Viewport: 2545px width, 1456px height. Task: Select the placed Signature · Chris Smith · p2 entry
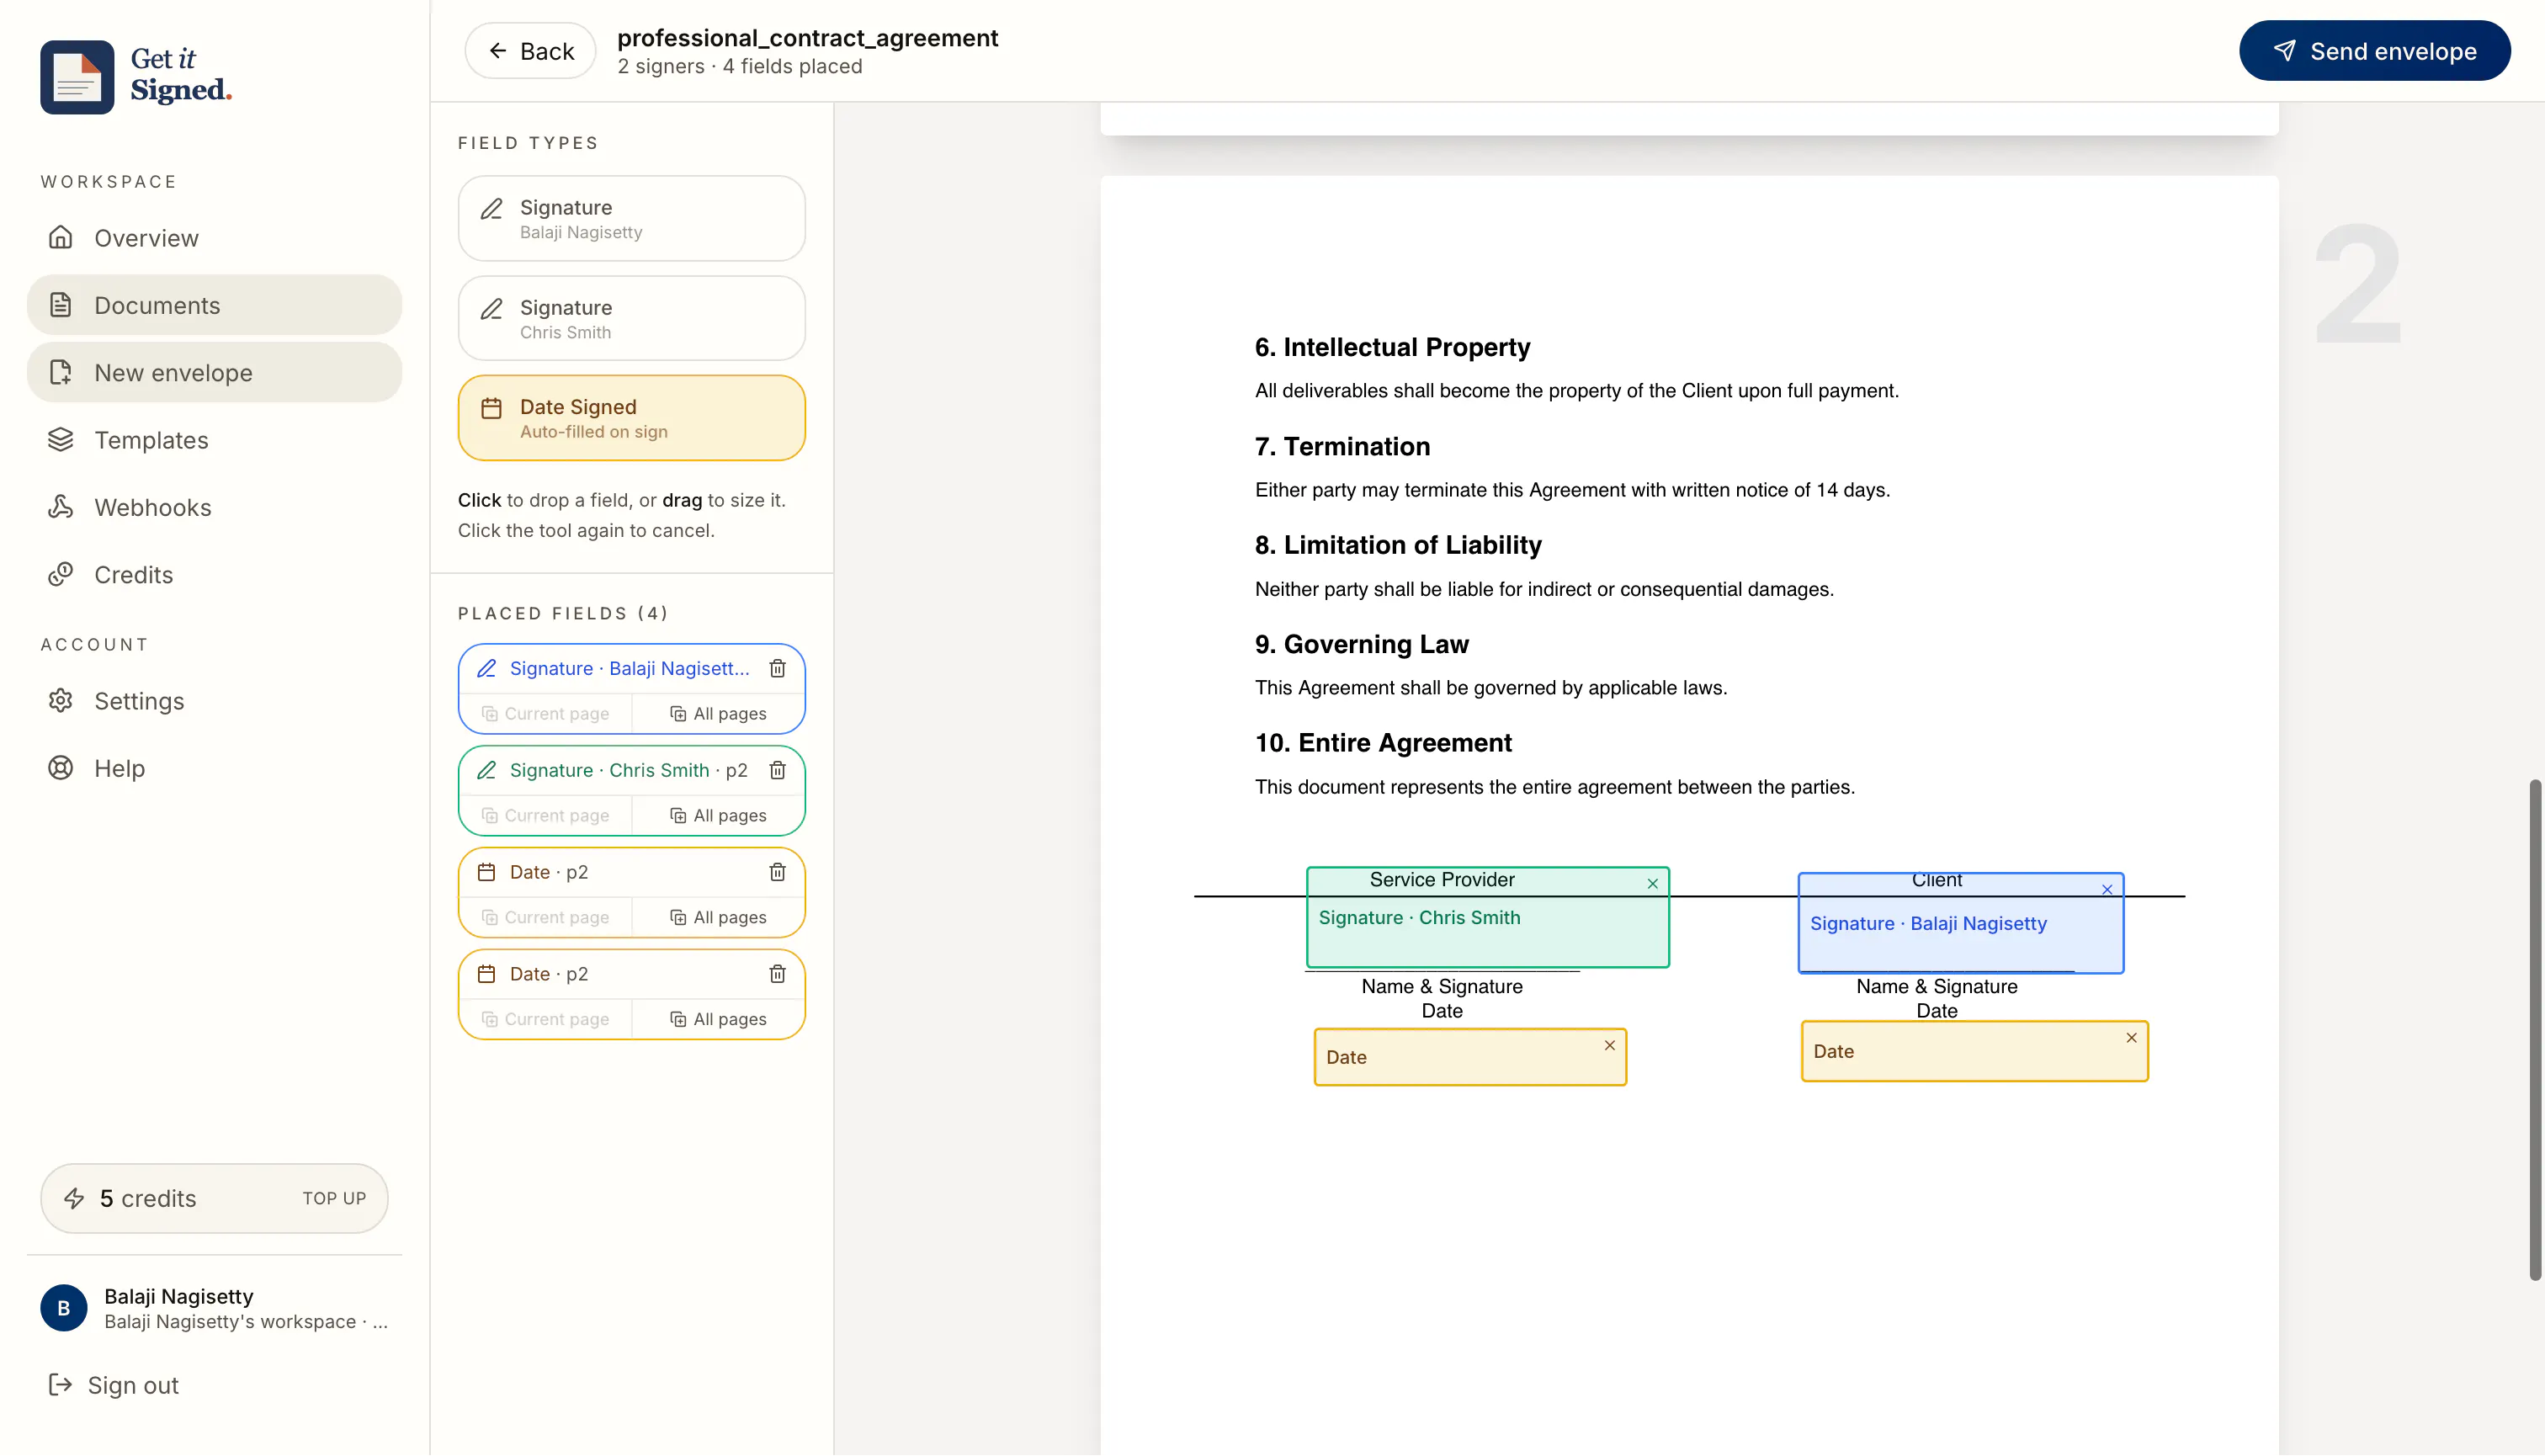tap(628, 770)
